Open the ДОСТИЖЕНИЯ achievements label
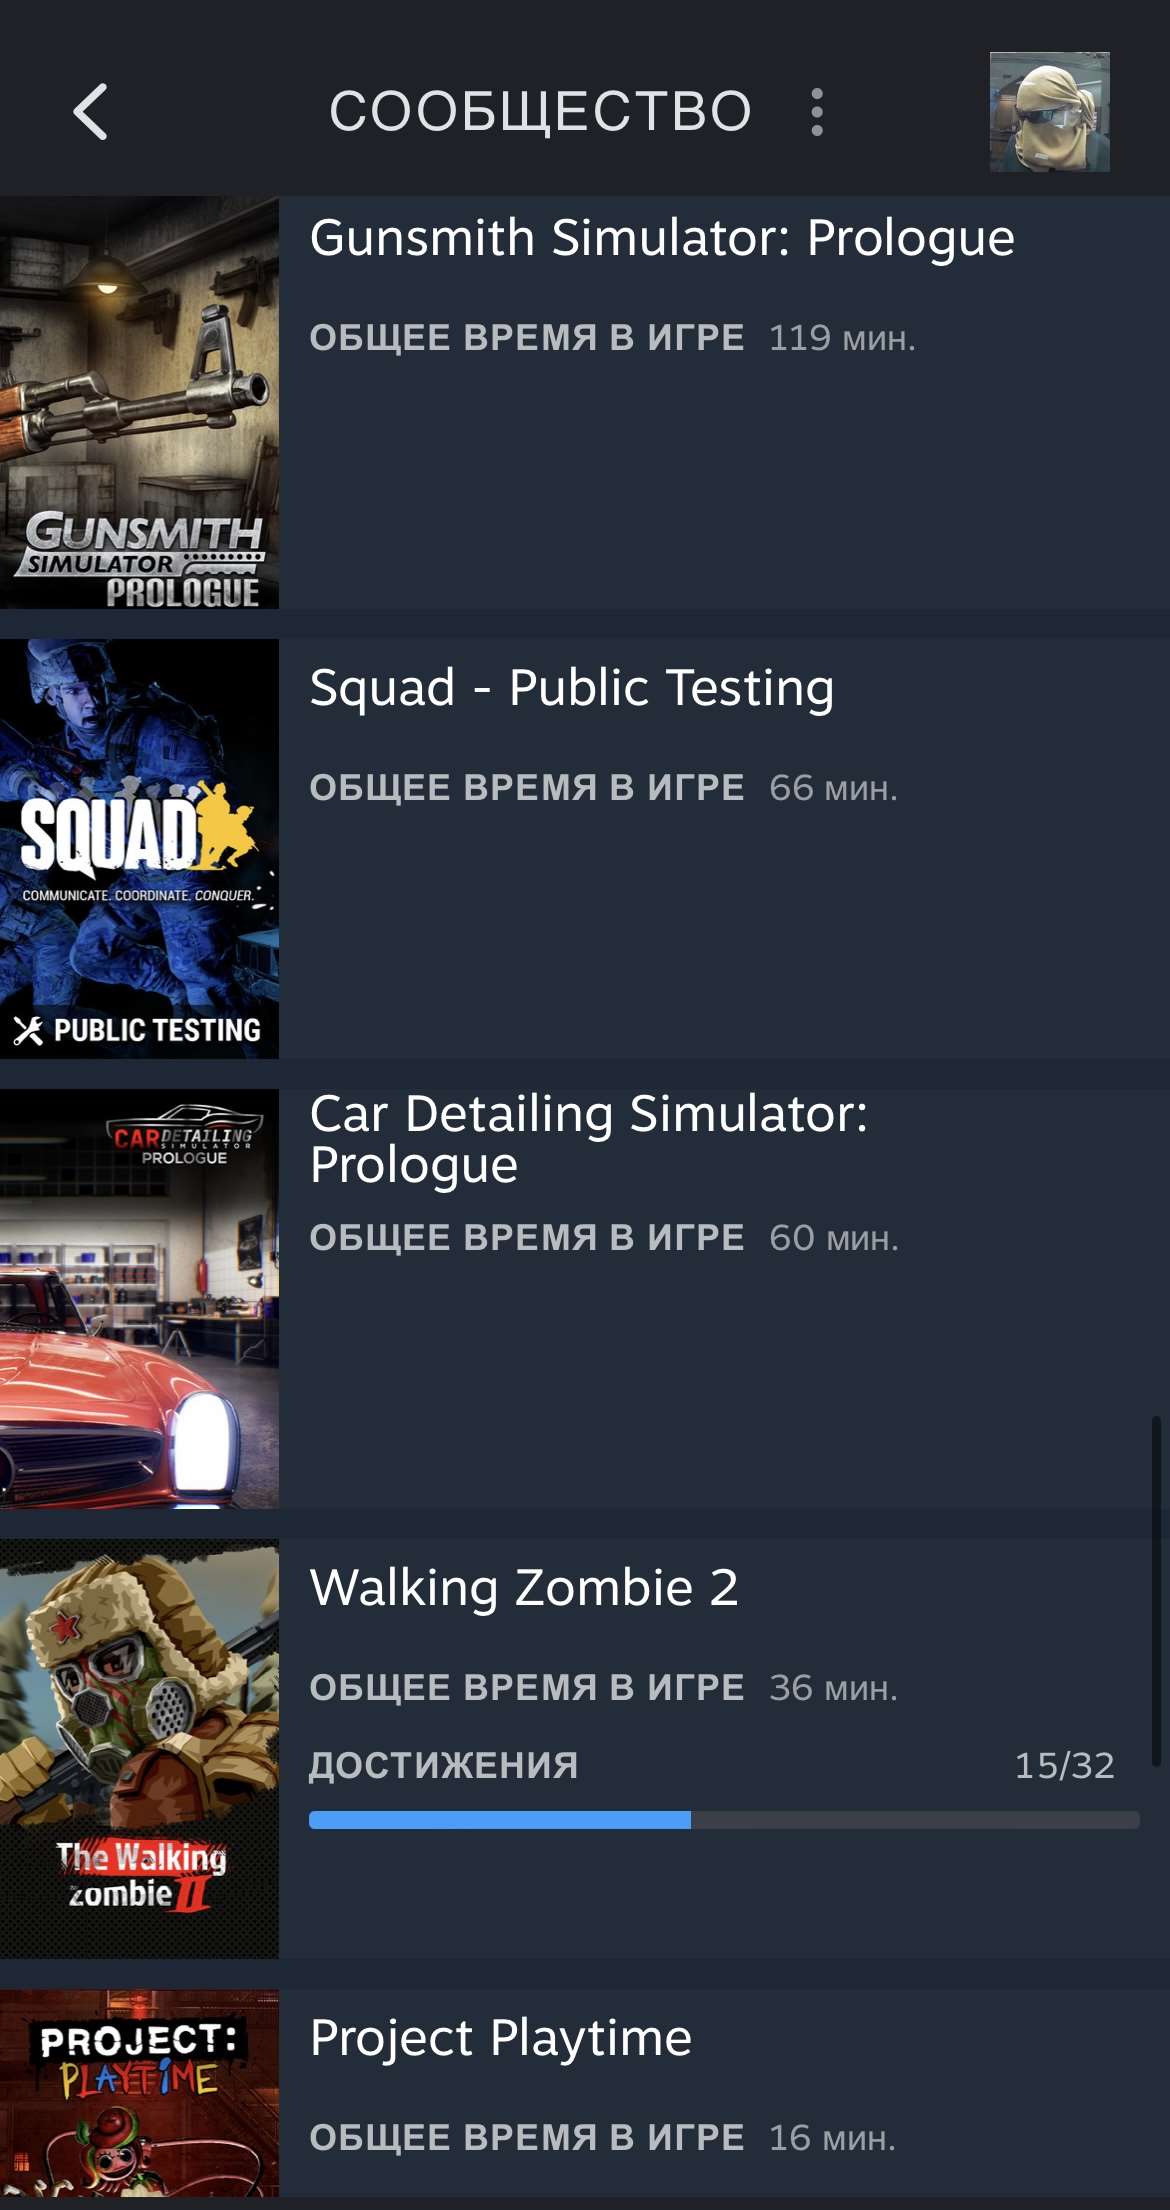1170x2210 pixels. (444, 1765)
